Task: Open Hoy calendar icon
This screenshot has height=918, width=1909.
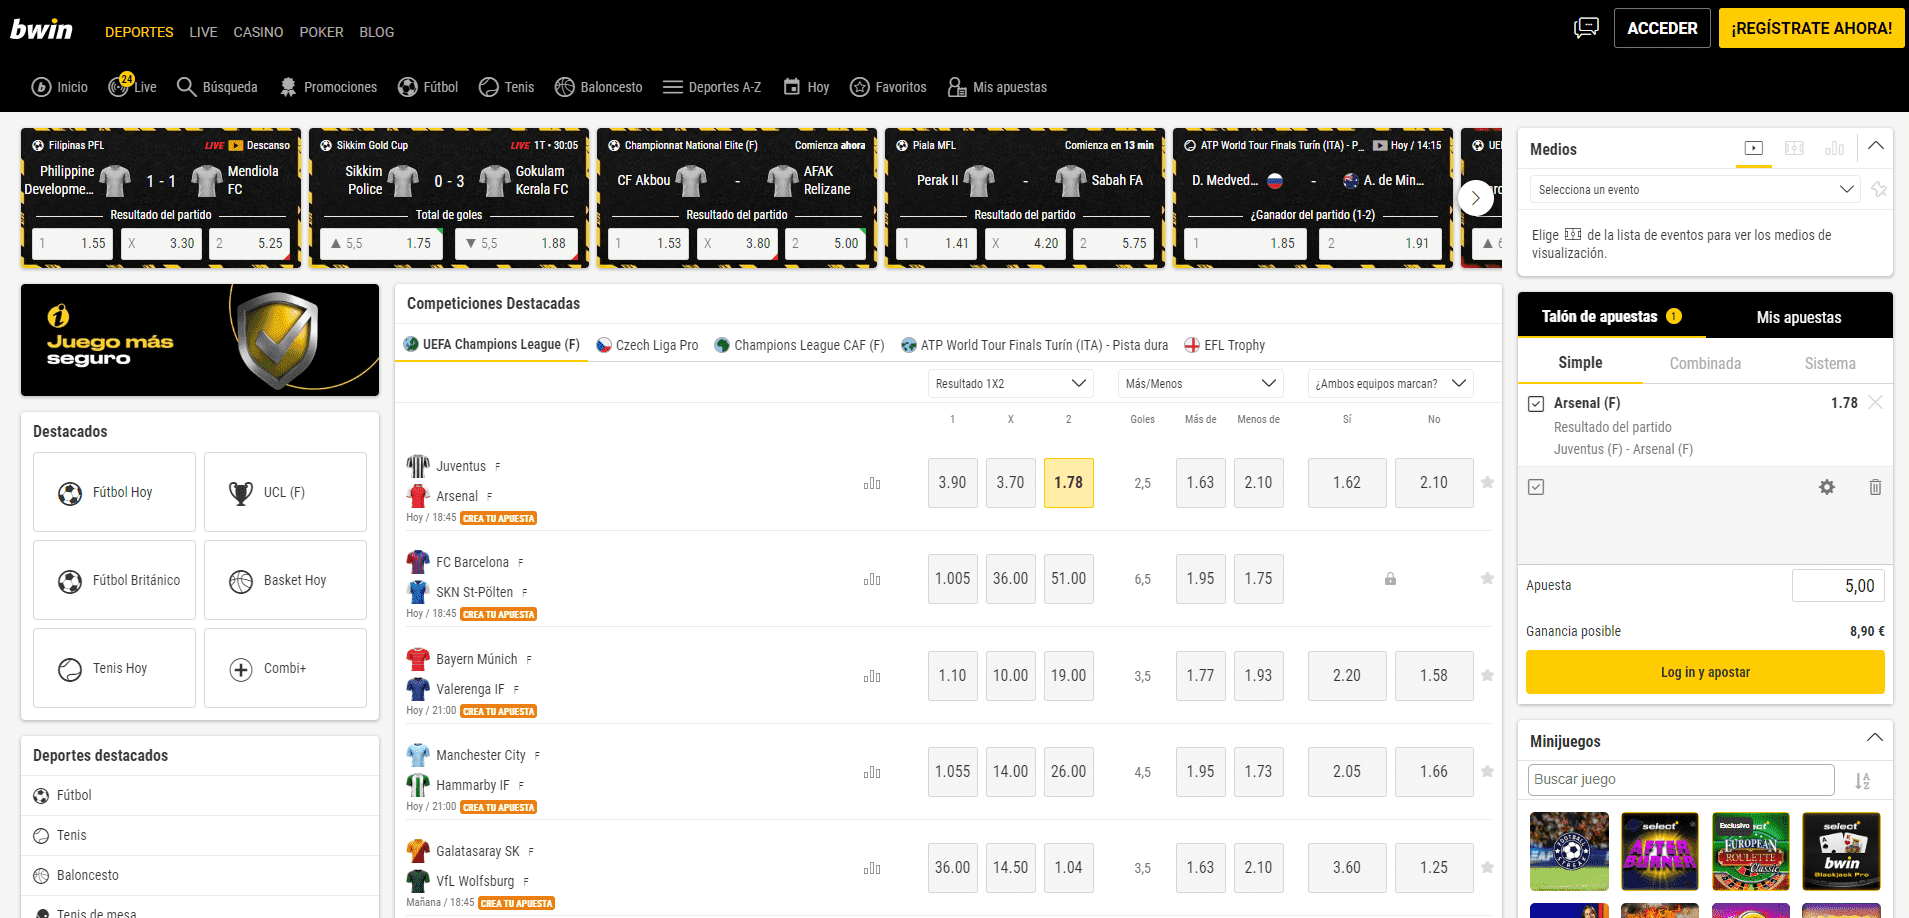Action: pos(806,87)
